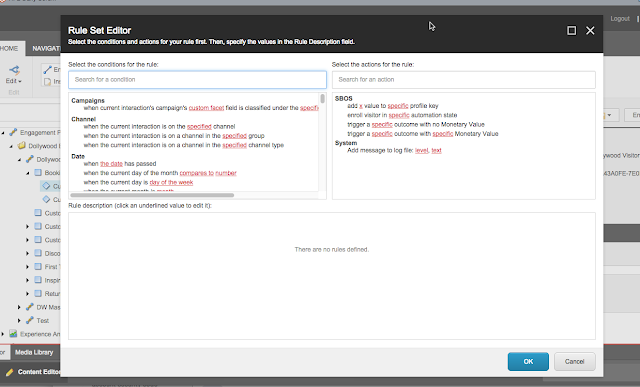Viewport: 640px width, 387px height.
Task: Click the Experience Analytics chart icon
Action: [13, 334]
